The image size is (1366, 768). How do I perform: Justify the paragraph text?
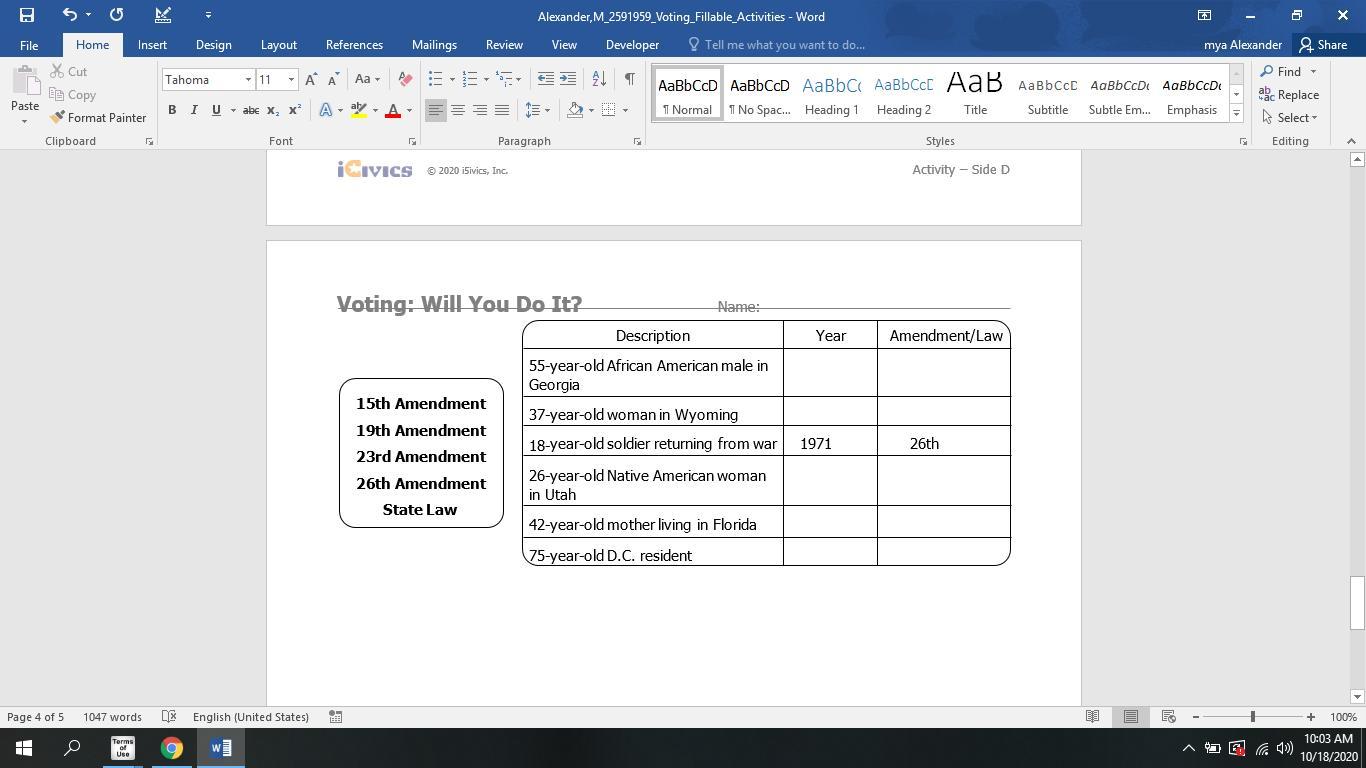click(x=502, y=110)
